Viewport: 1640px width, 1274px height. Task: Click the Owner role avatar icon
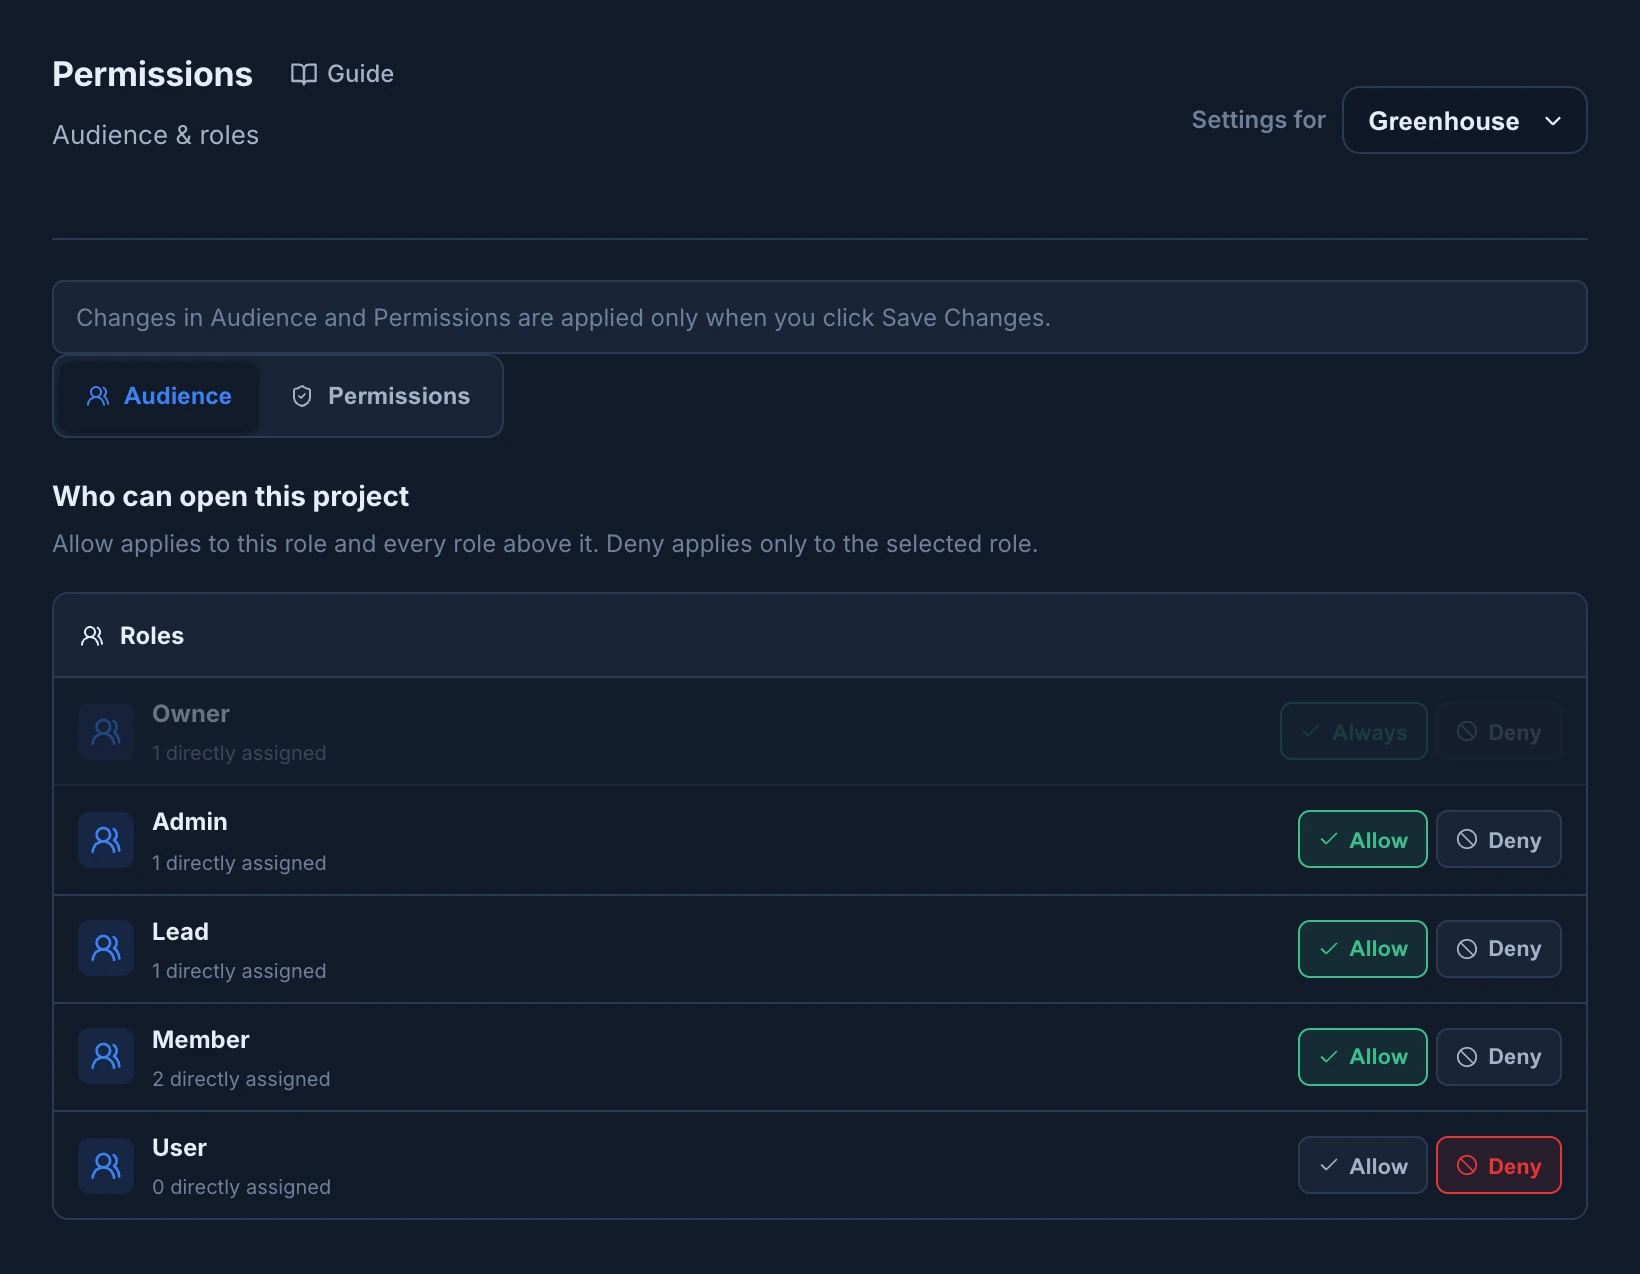(x=106, y=732)
